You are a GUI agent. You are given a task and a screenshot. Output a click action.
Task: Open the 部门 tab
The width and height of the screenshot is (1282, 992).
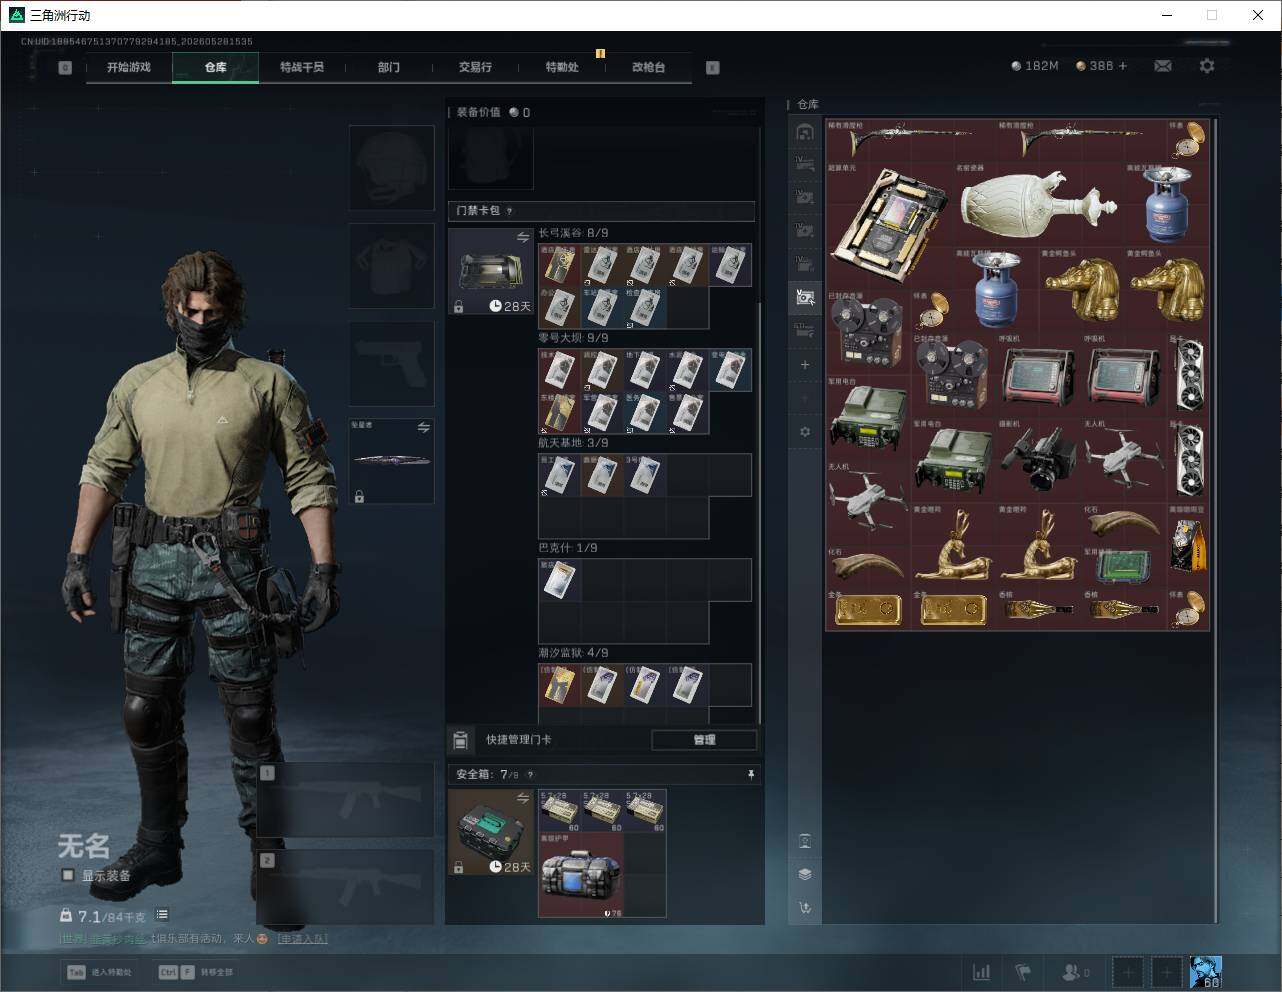point(389,67)
